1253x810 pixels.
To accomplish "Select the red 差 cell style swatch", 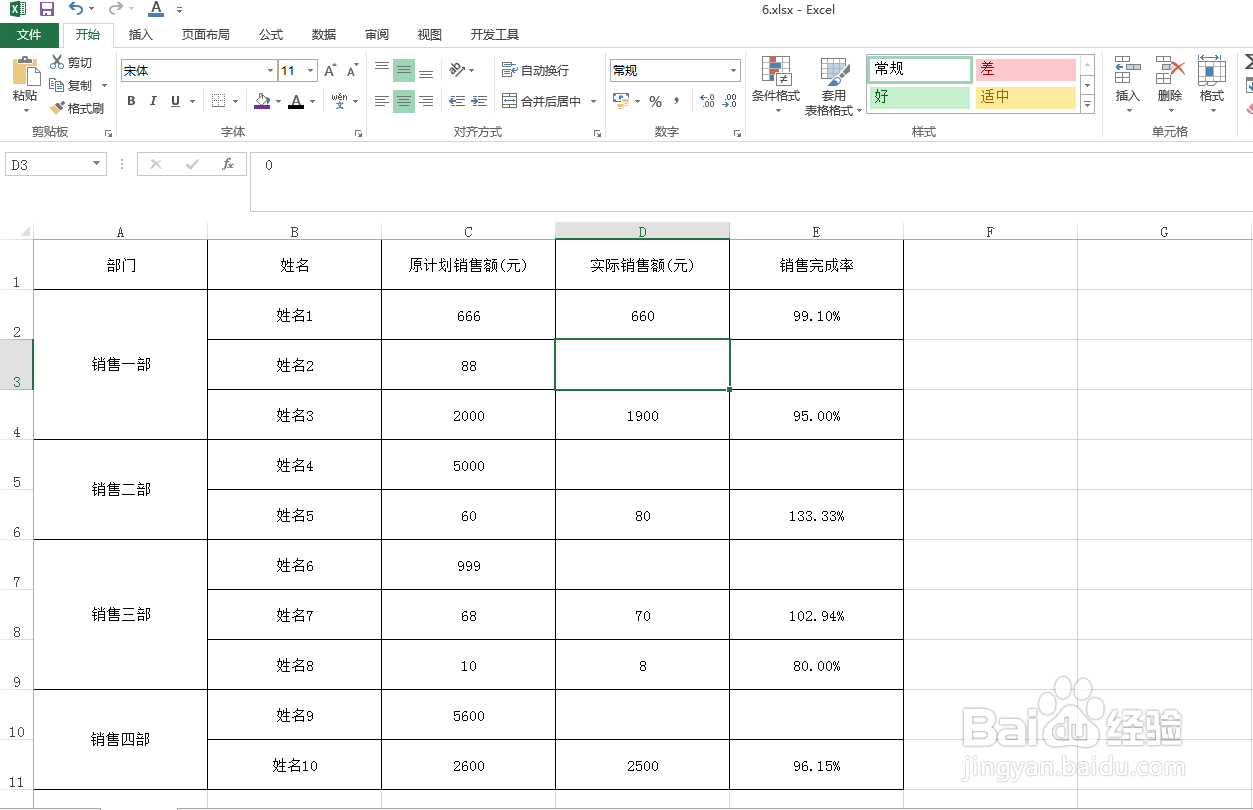I will pos(1024,70).
